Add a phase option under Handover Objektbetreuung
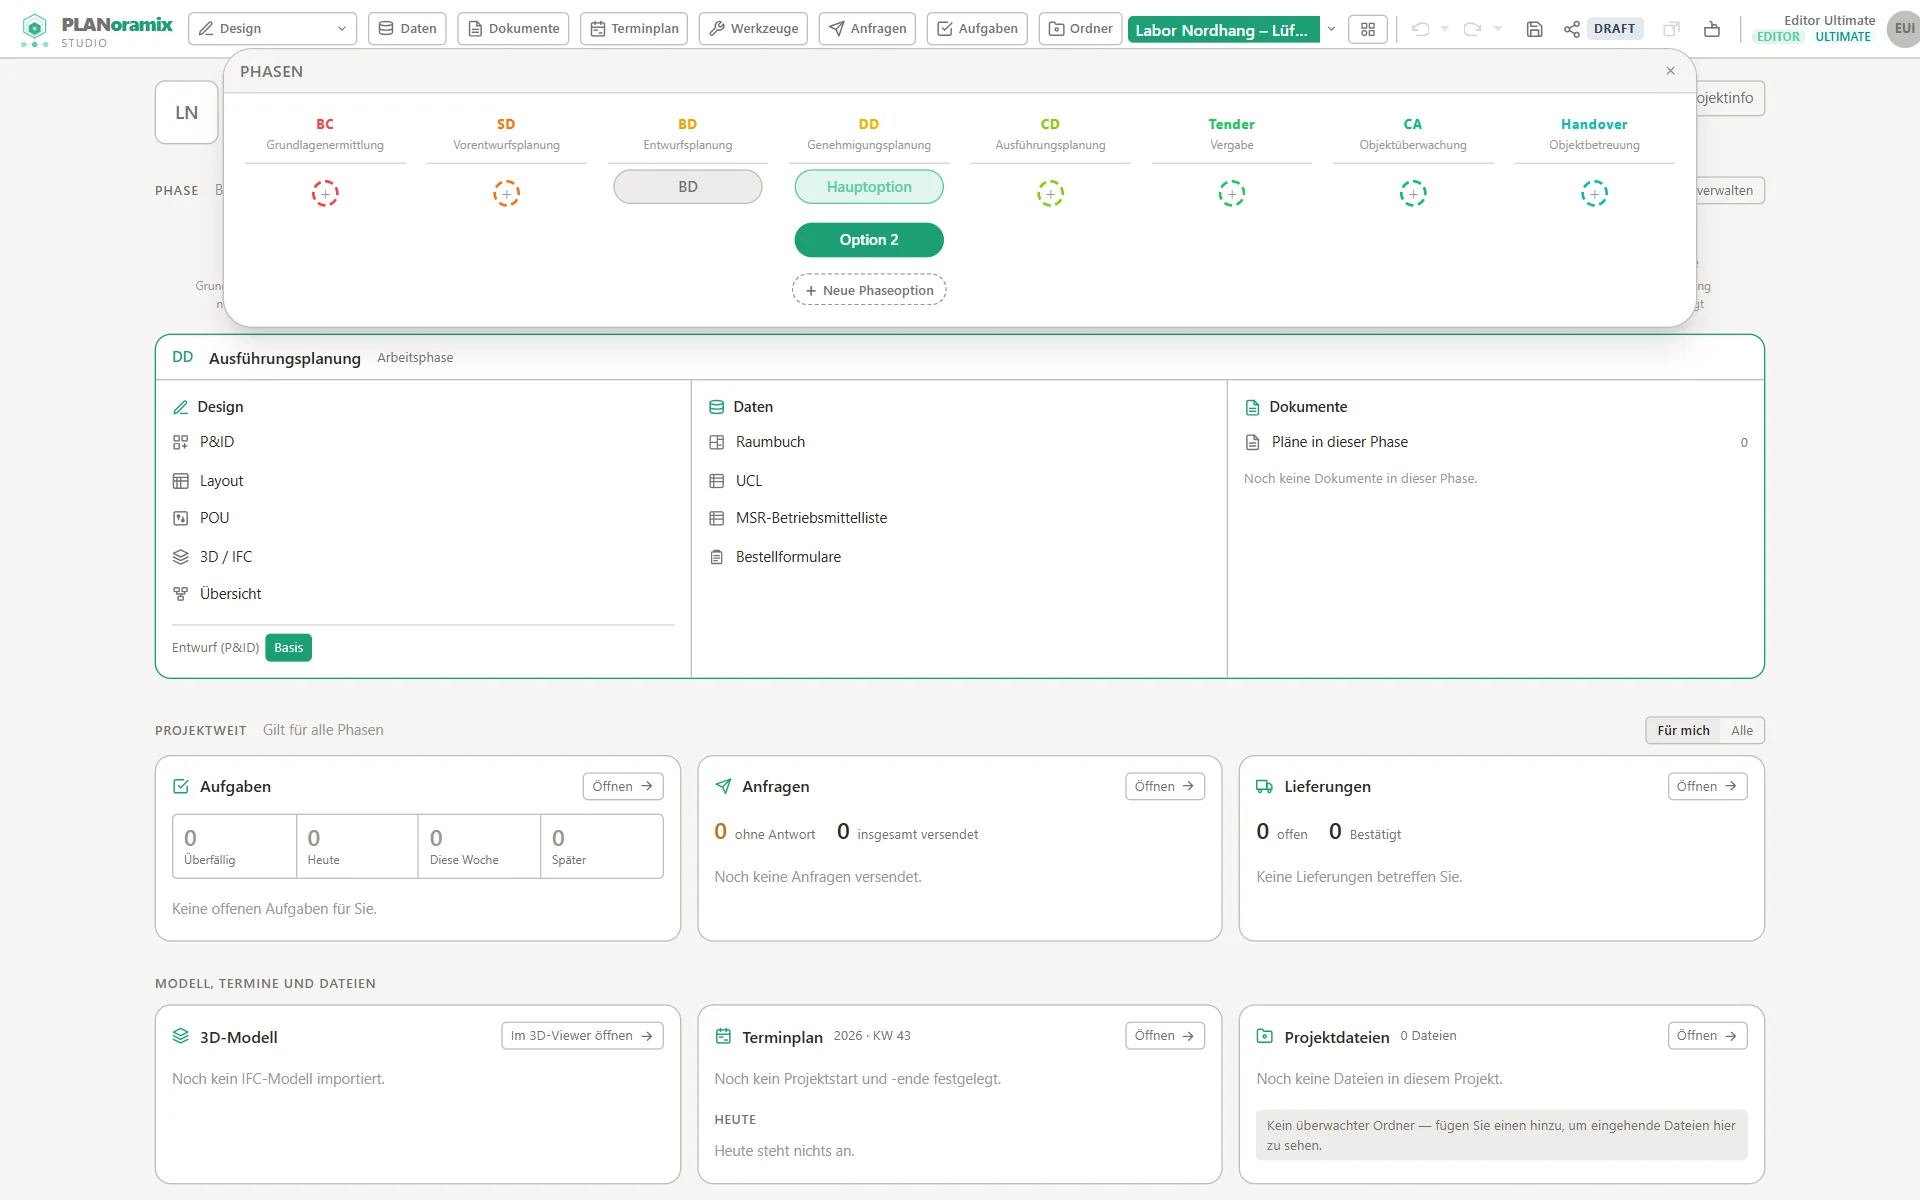 tap(1594, 193)
